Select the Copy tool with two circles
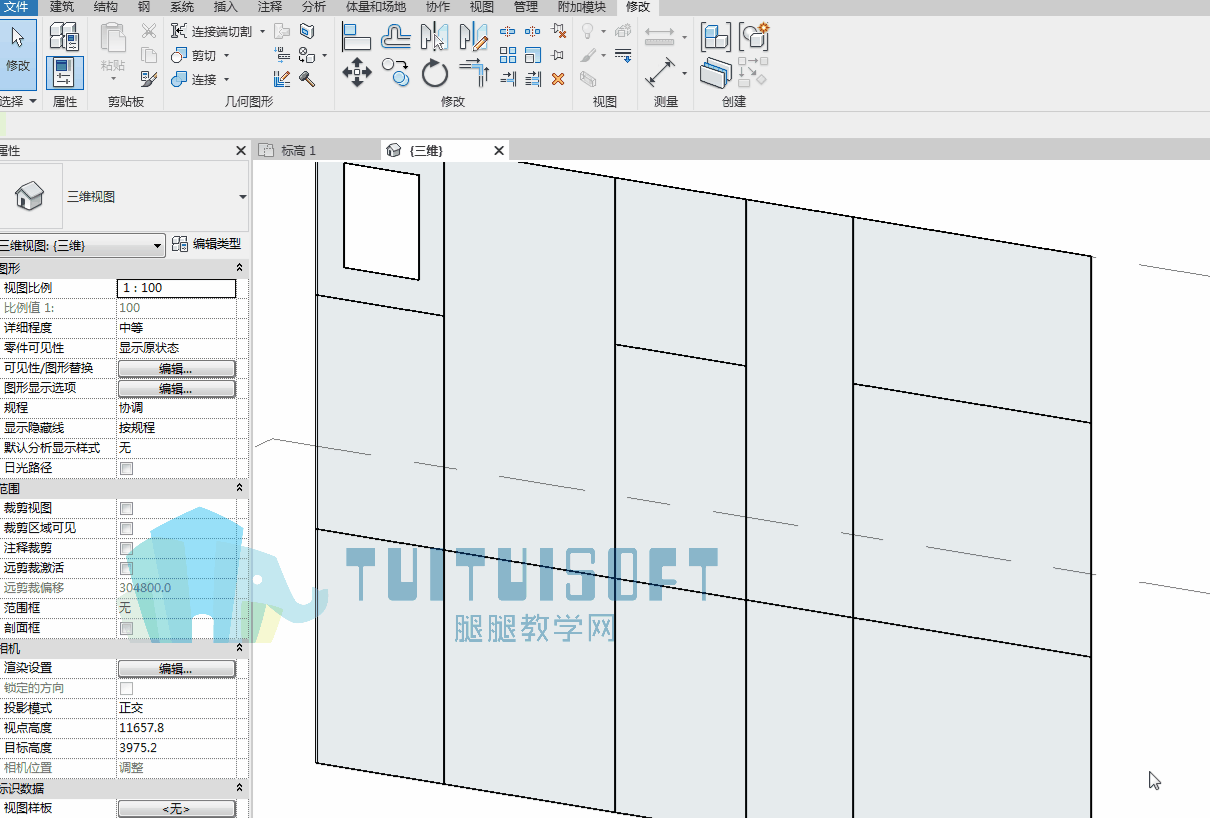Image resolution: width=1210 pixels, height=818 pixels. pos(396,72)
